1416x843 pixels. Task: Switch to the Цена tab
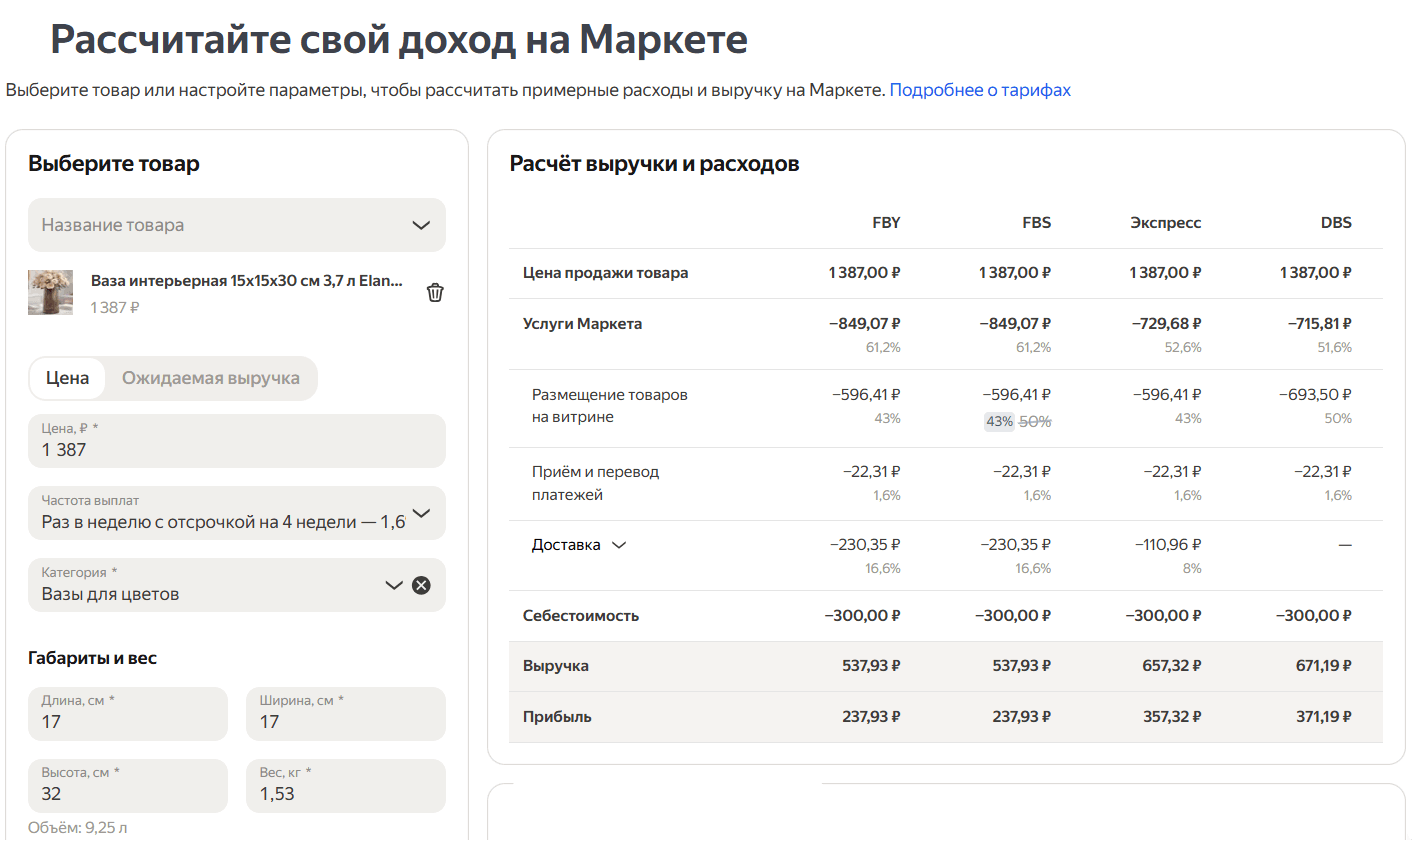coord(67,378)
